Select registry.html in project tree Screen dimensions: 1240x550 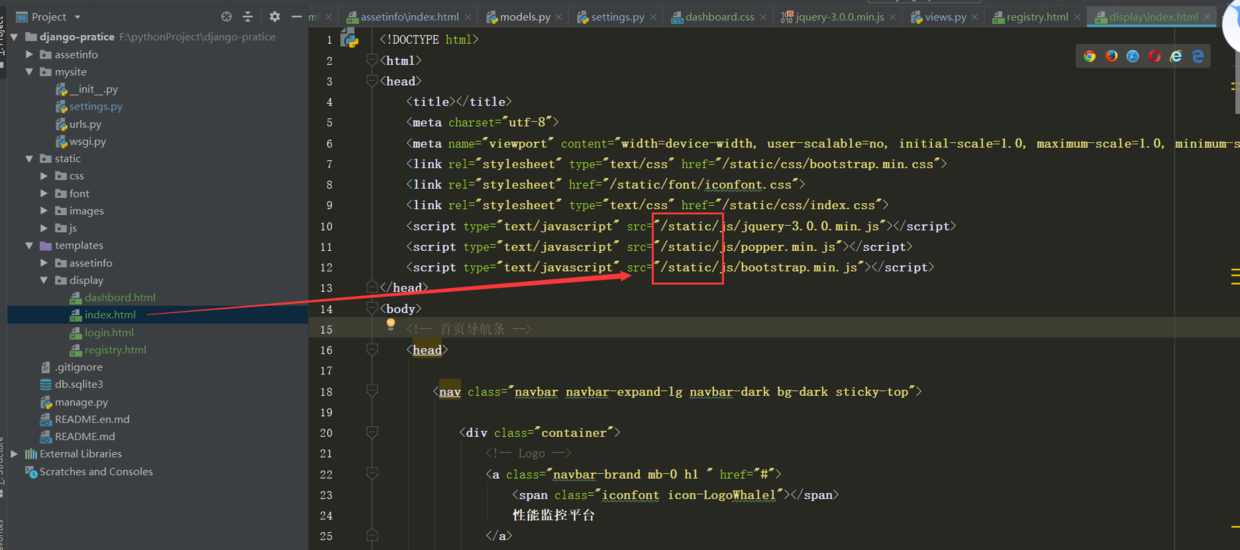pyautogui.click(x=115, y=350)
